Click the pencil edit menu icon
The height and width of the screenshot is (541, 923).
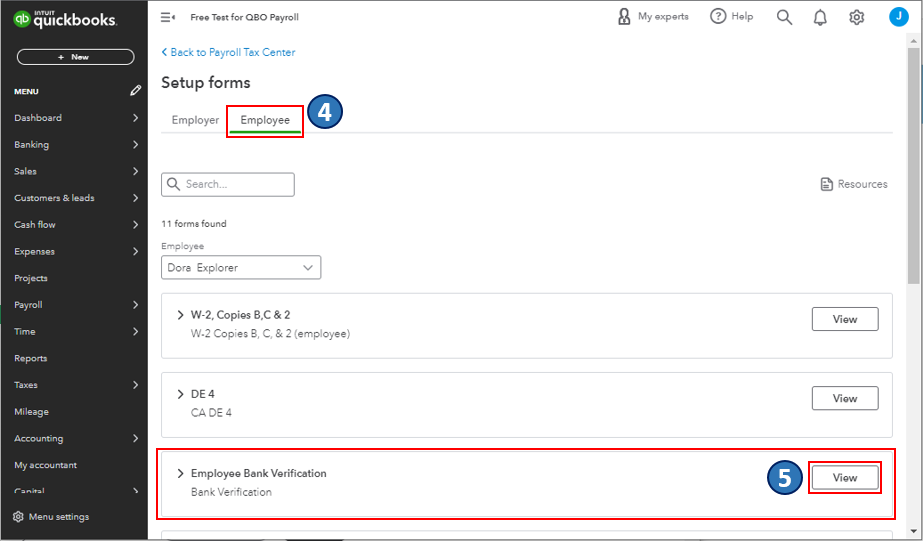click(135, 91)
